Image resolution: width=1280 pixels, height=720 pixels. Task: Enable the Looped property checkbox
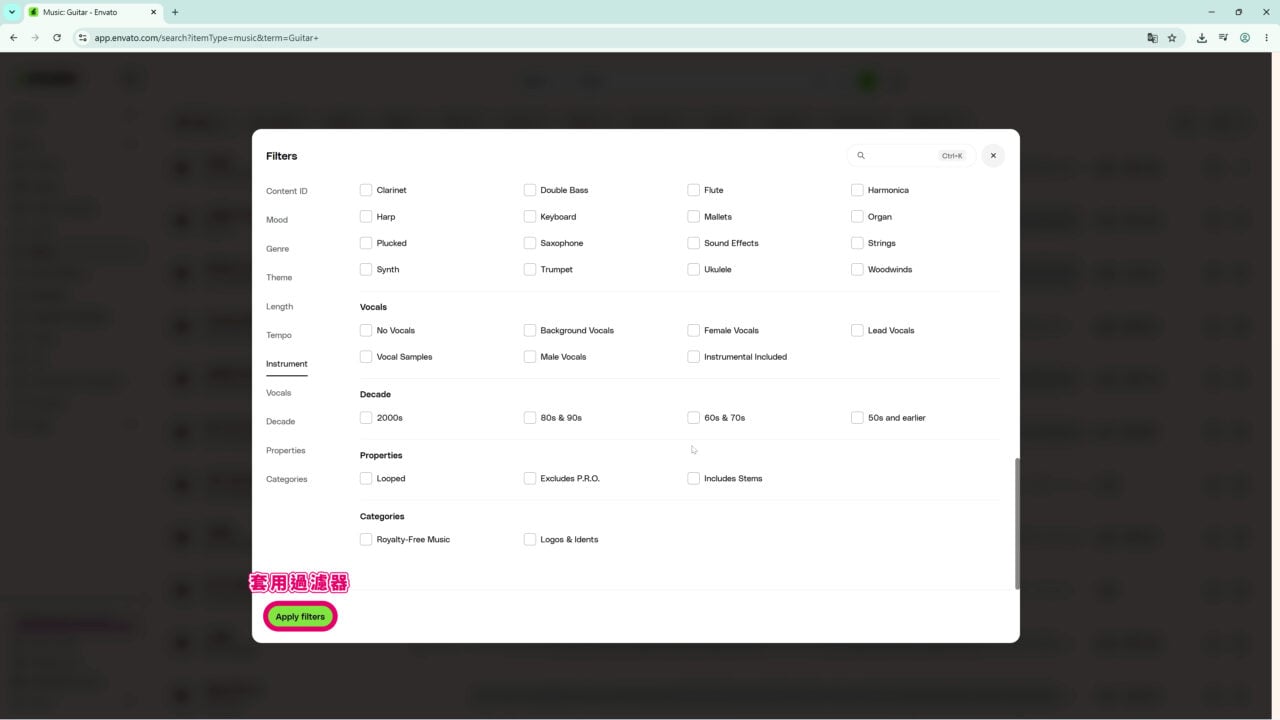point(366,478)
